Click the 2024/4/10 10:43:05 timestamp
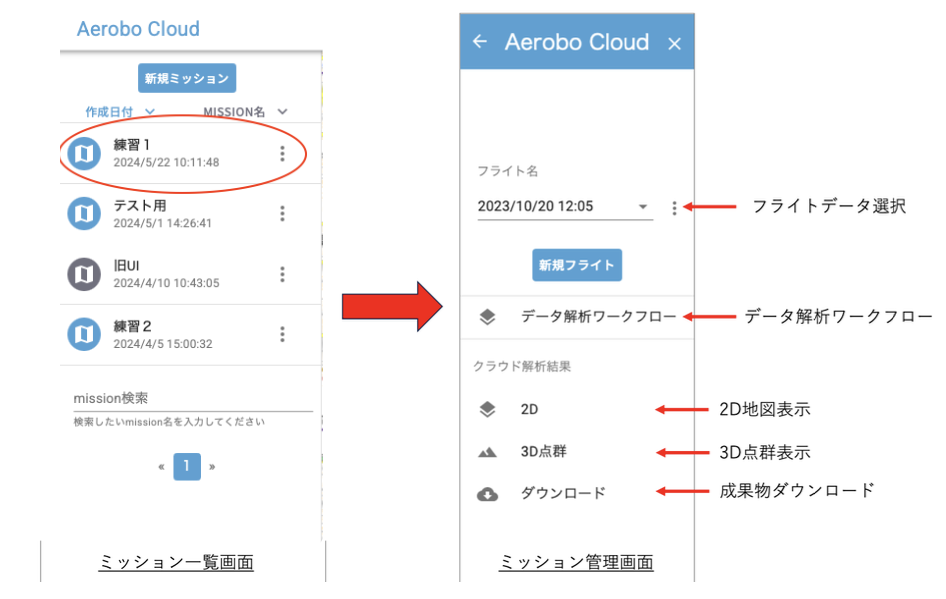946x599 pixels. click(167, 283)
